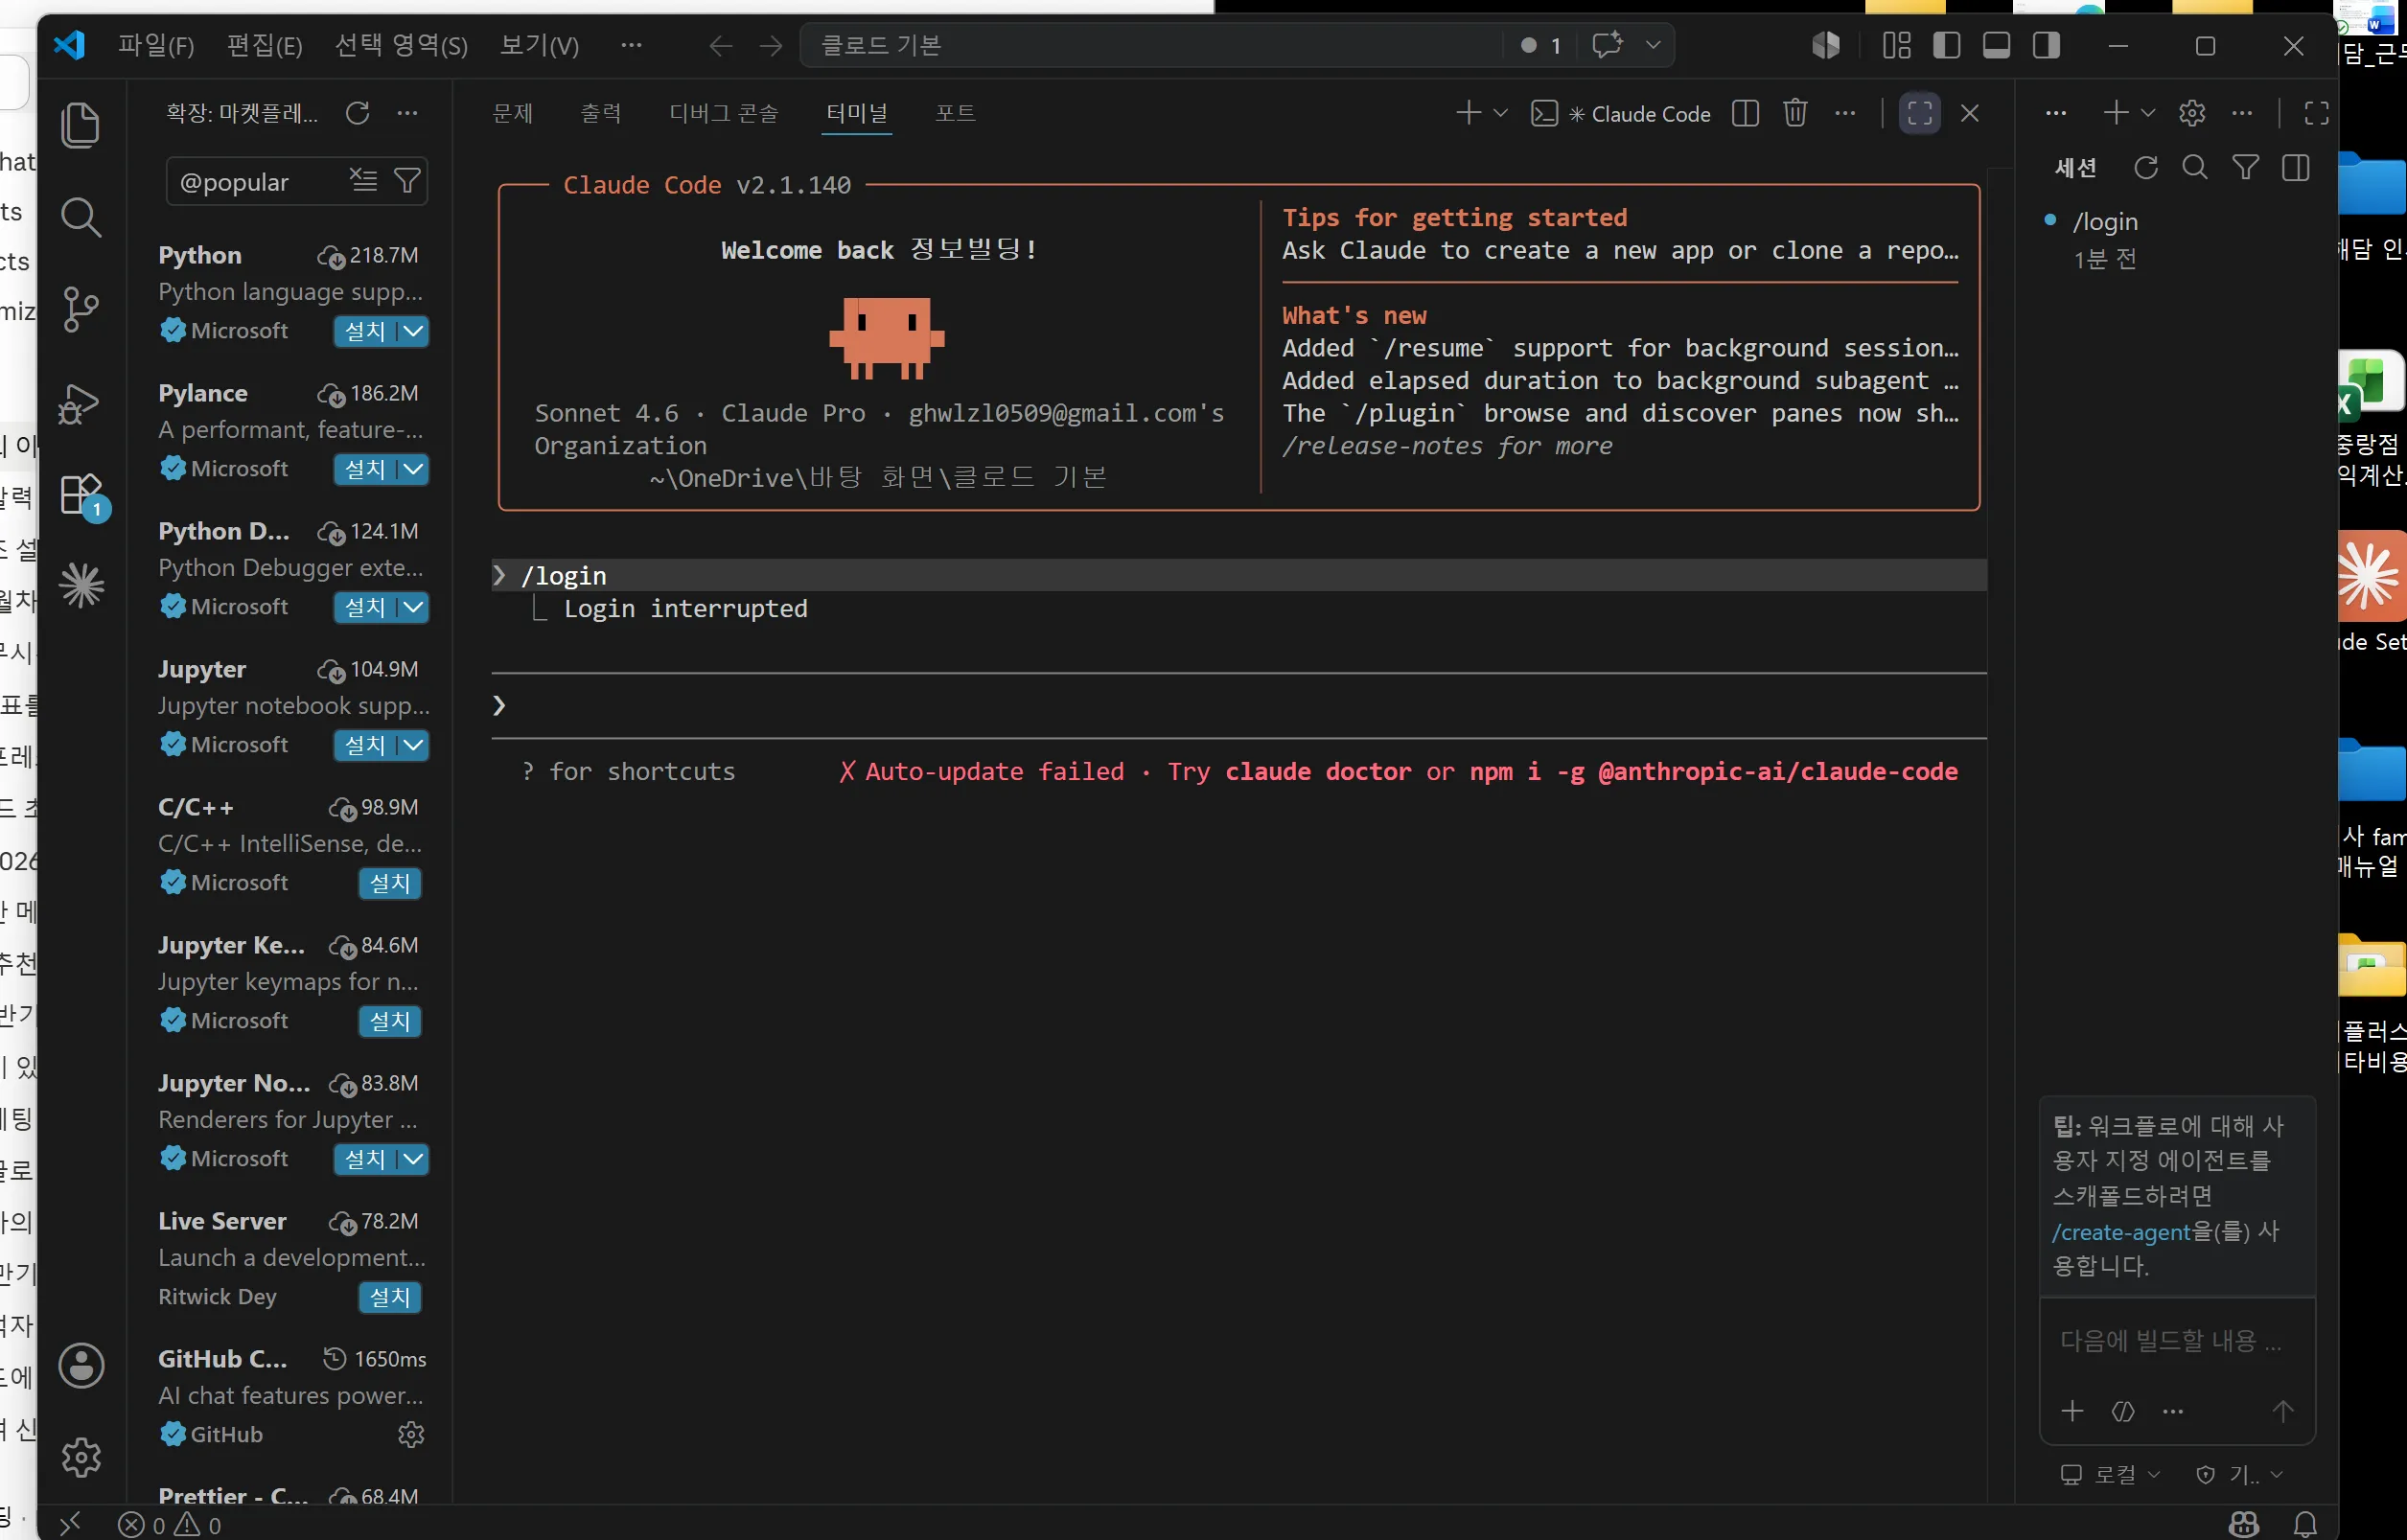Image resolution: width=2407 pixels, height=1540 pixels.
Task: Search sessions with the magnifier icon
Action: 2195,167
